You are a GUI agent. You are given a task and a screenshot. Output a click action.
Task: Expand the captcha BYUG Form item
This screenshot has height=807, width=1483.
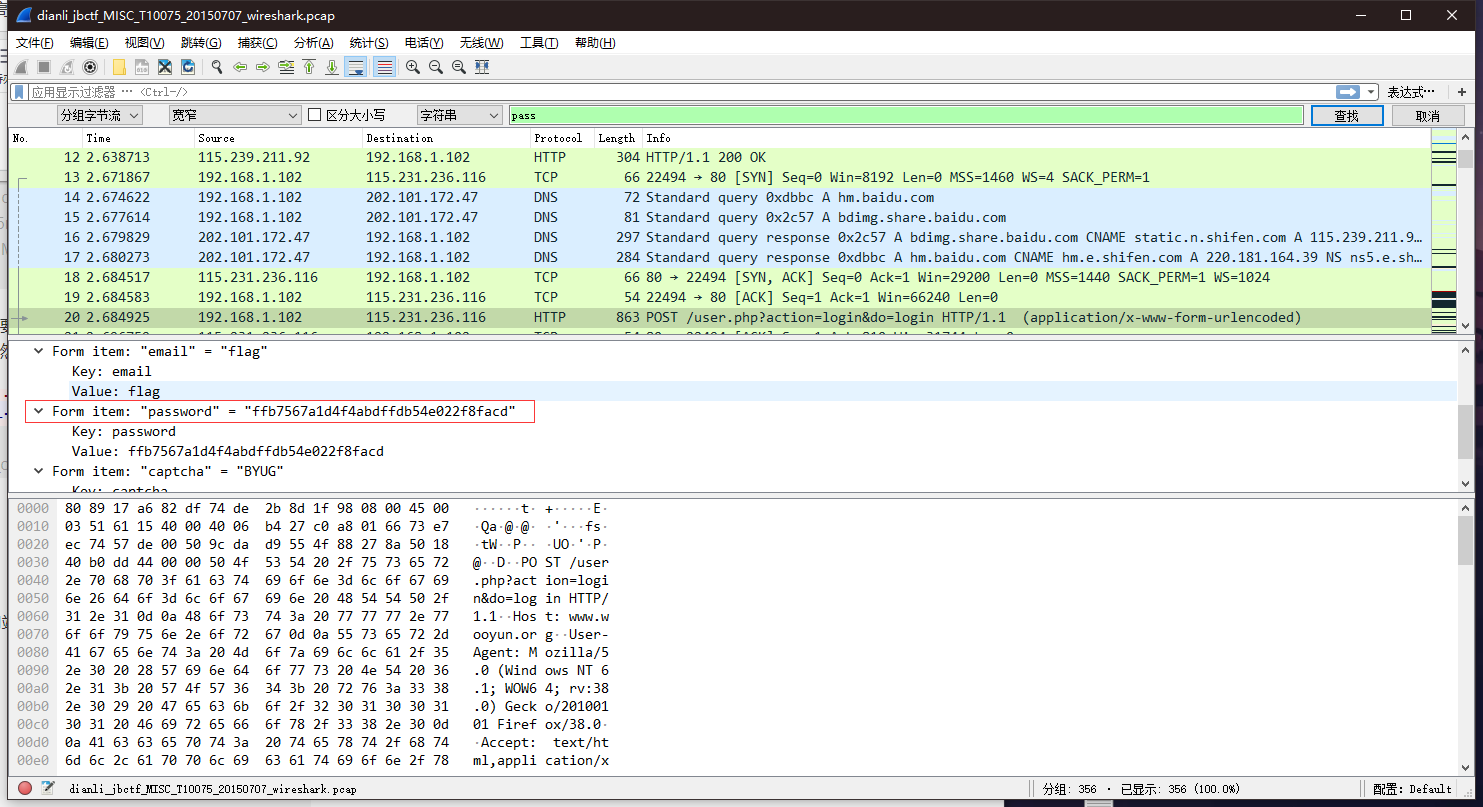[x=37, y=470]
